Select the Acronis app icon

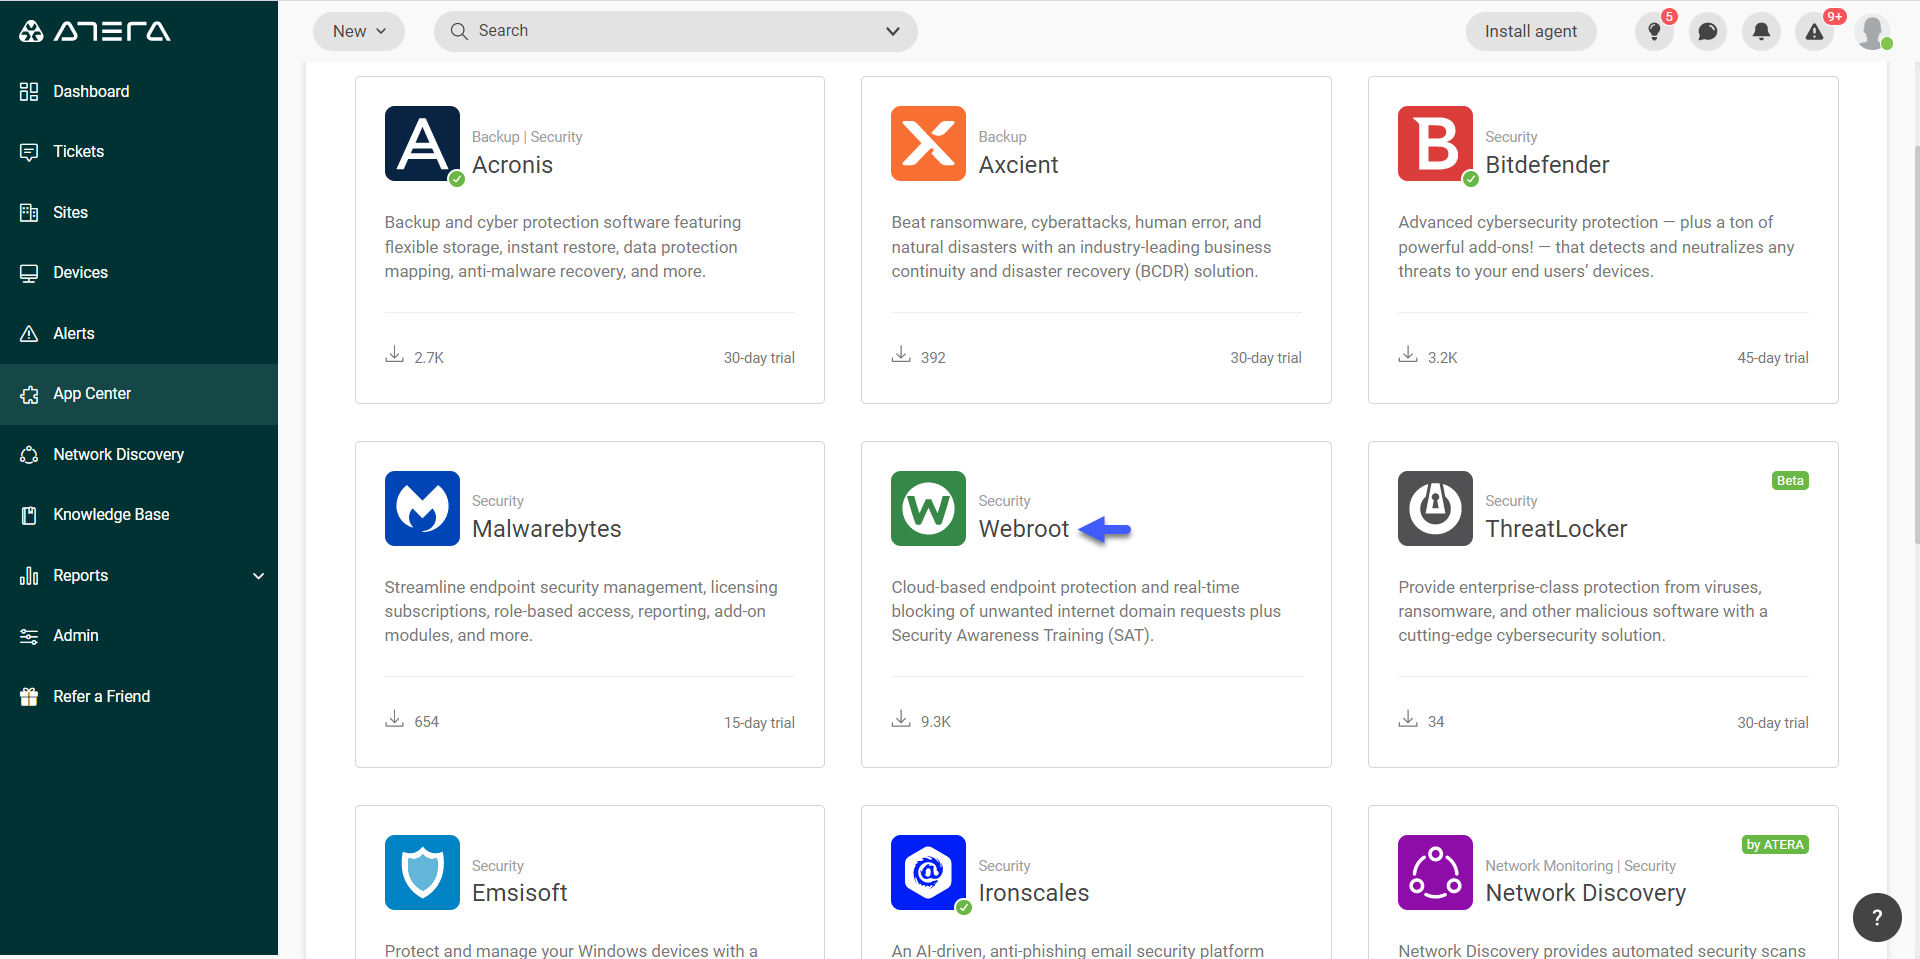click(x=422, y=144)
